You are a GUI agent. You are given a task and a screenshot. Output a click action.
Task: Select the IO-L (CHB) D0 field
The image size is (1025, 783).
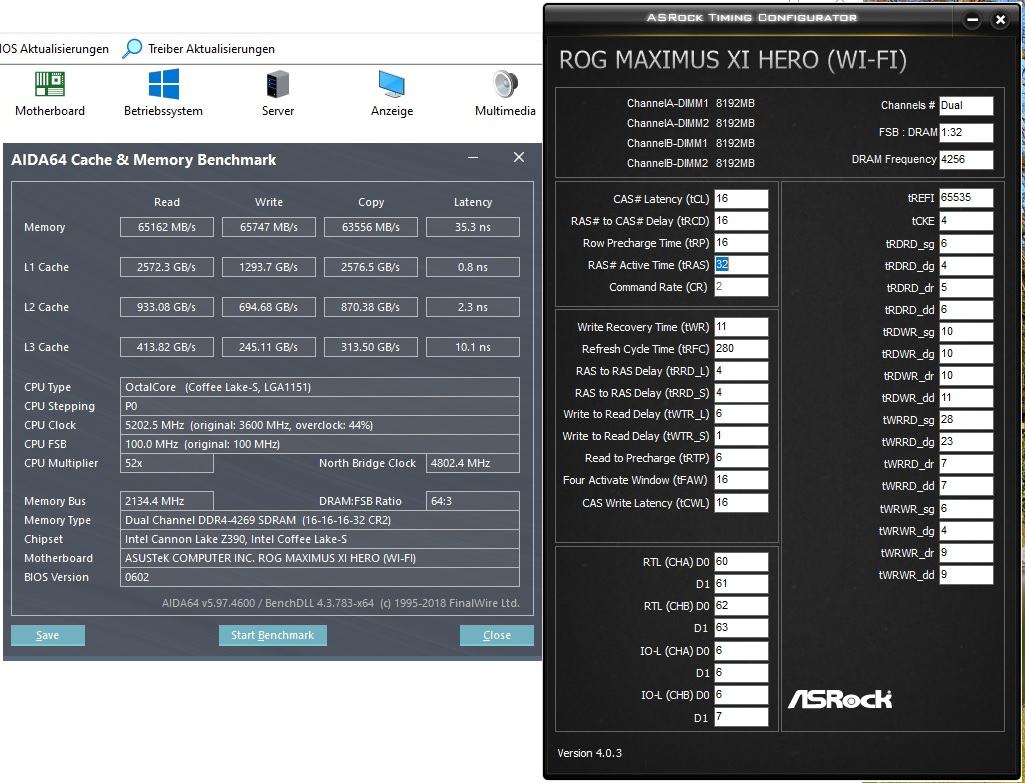point(741,695)
